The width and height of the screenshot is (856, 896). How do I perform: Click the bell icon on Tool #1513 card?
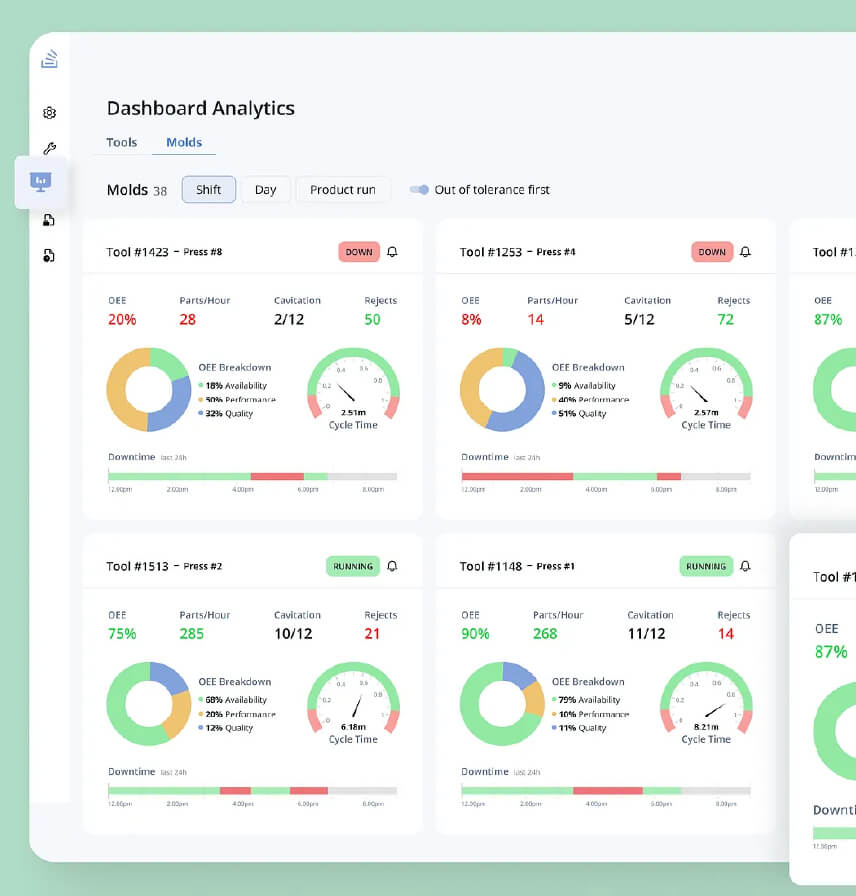[392, 566]
